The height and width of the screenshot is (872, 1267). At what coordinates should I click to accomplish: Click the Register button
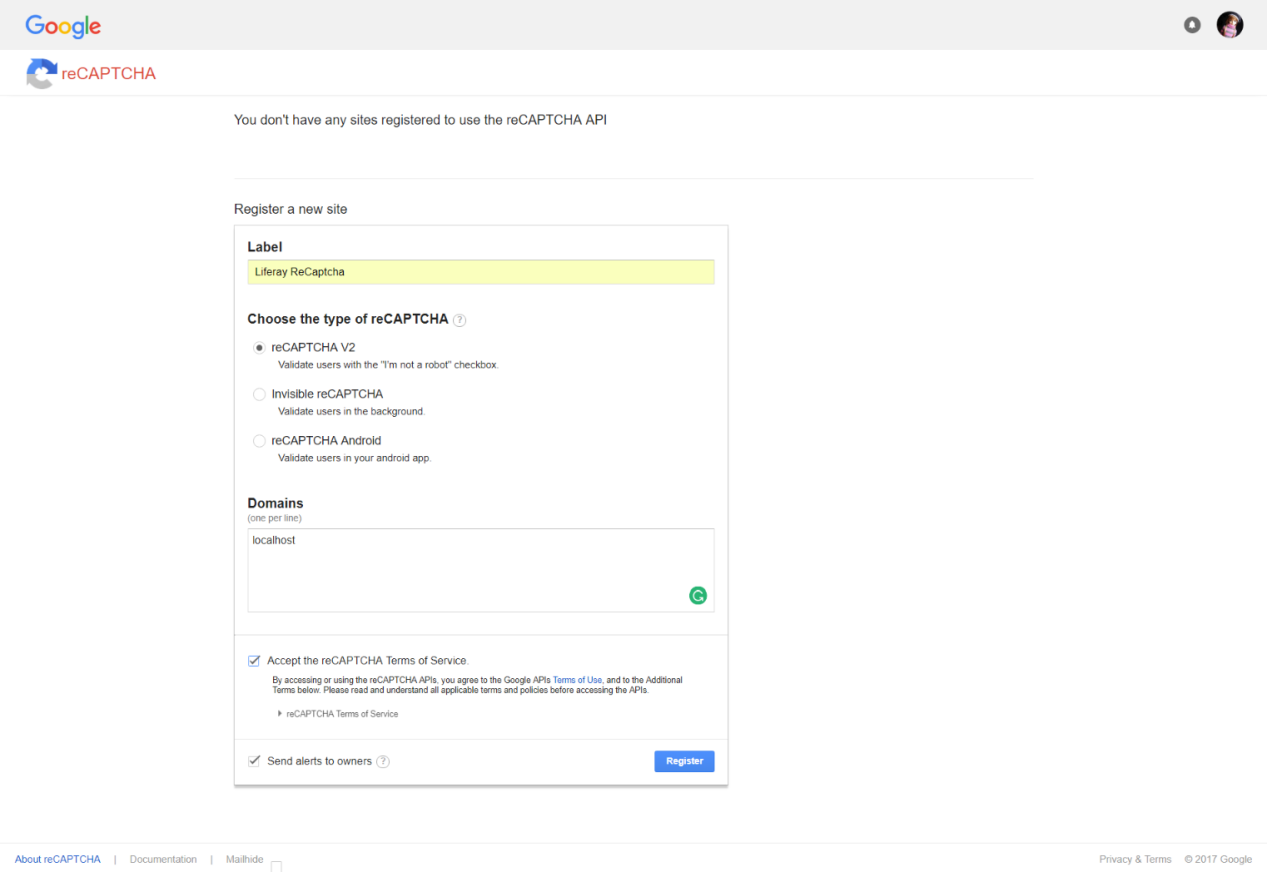click(684, 761)
